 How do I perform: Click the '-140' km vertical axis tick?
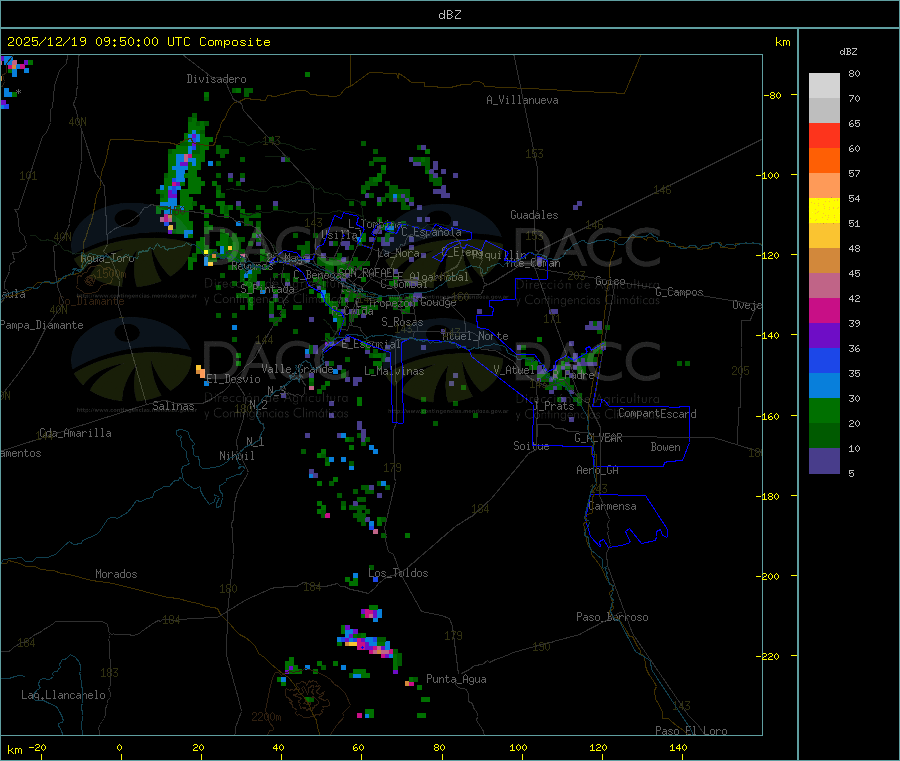[x=770, y=336]
